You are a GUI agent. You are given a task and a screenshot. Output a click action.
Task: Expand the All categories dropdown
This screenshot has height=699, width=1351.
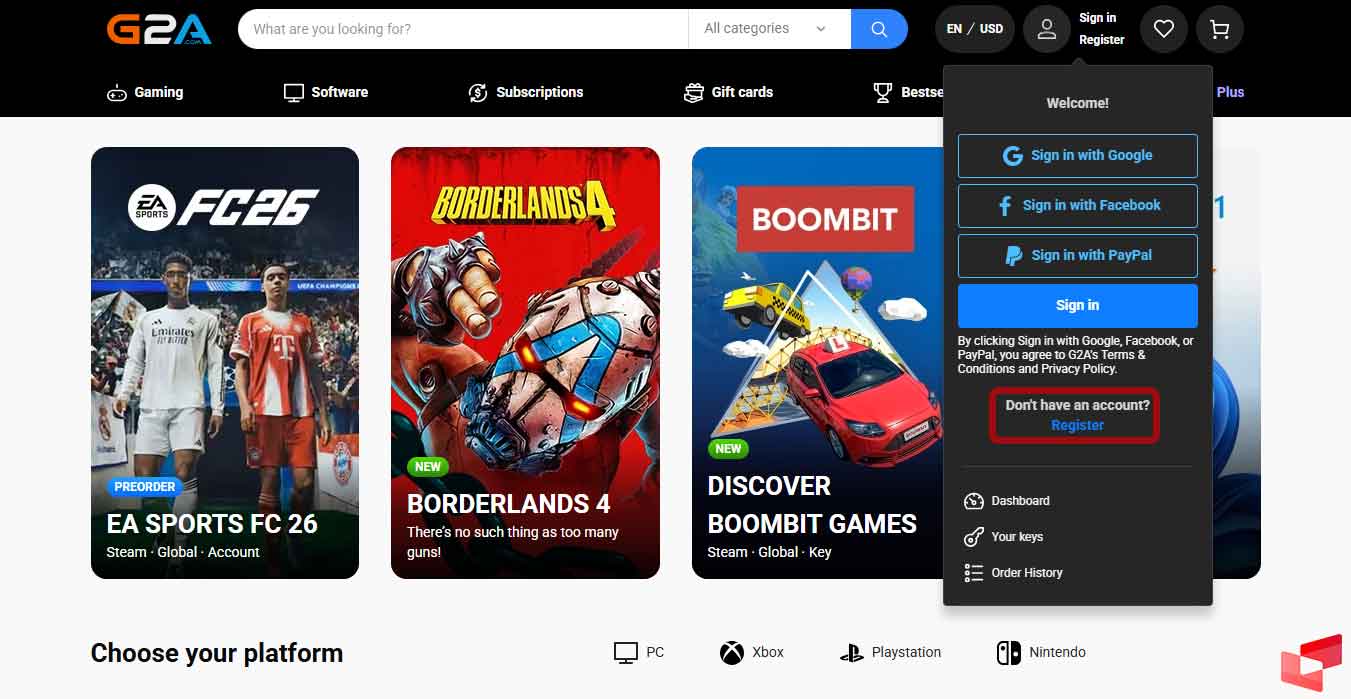[x=766, y=29]
